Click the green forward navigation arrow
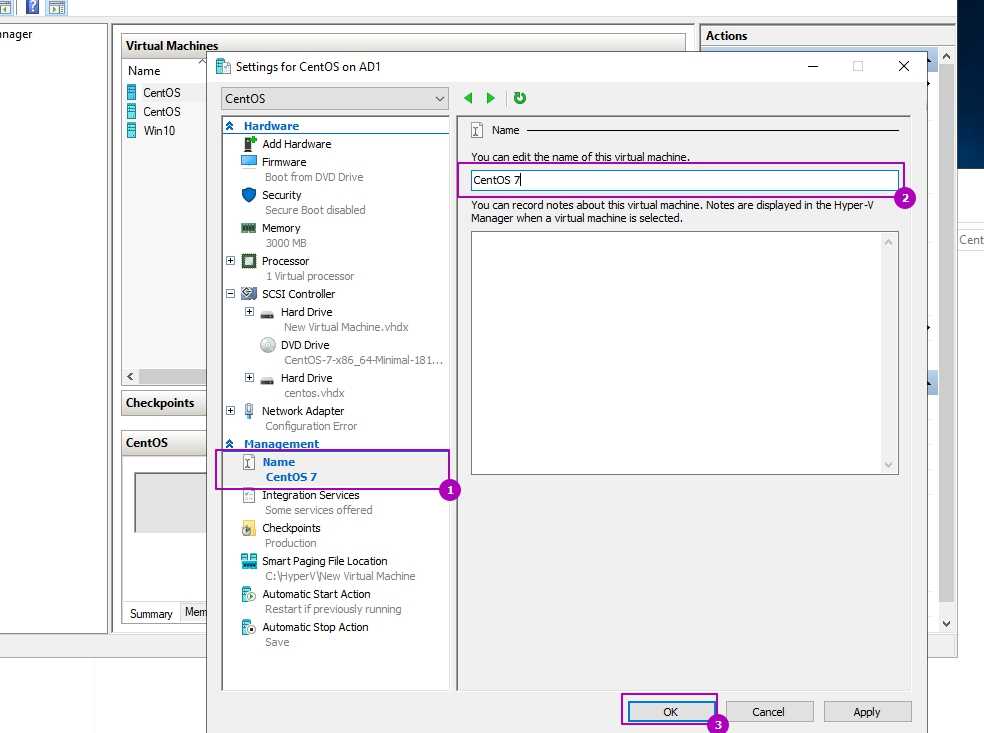The image size is (984, 733). pos(491,98)
